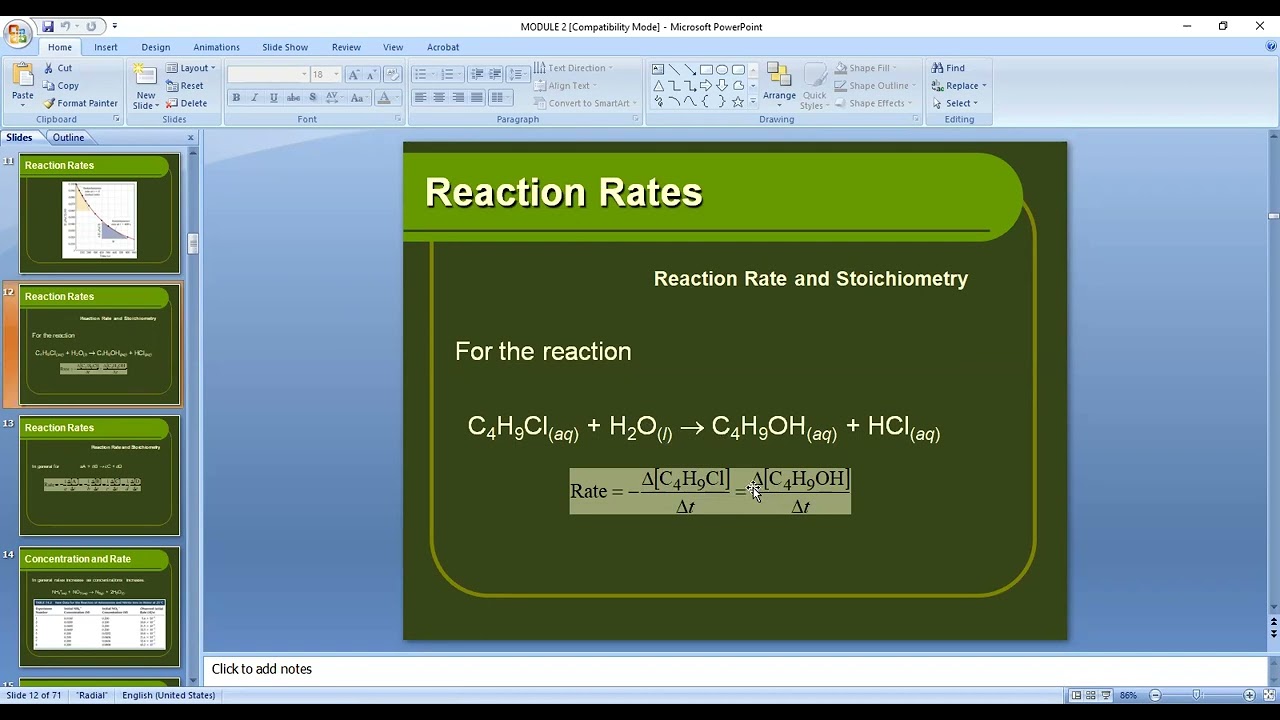
Task: Decrease the font size
Action: (371, 75)
